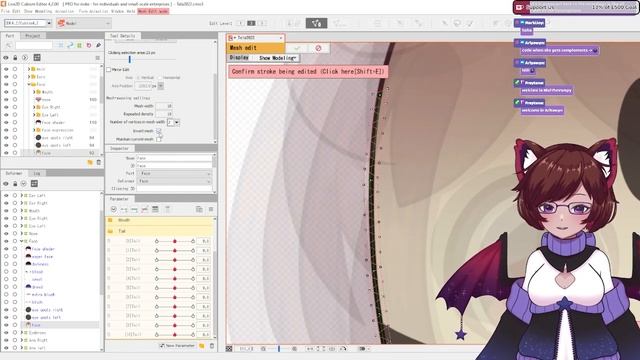Open the Window menu

[x=117, y=11]
